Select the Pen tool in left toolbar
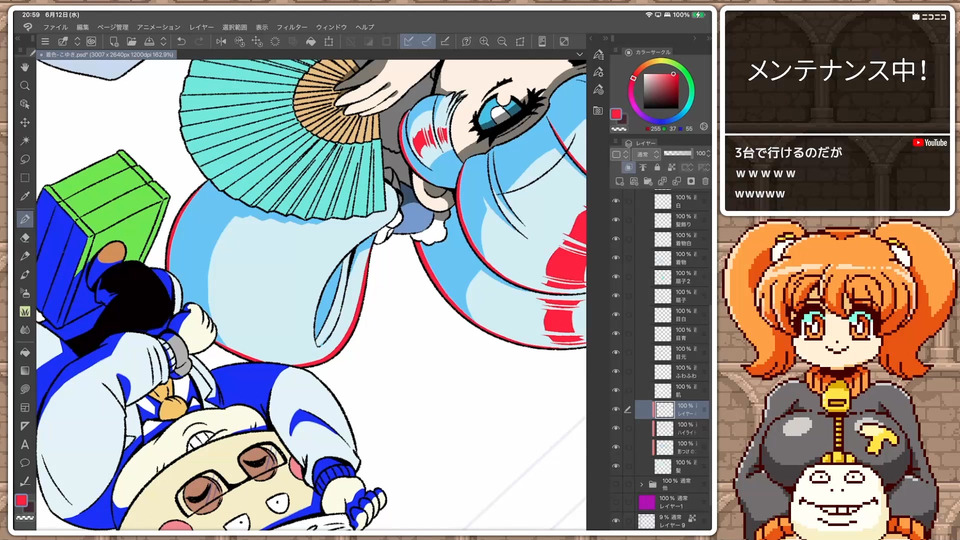 click(x=25, y=219)
